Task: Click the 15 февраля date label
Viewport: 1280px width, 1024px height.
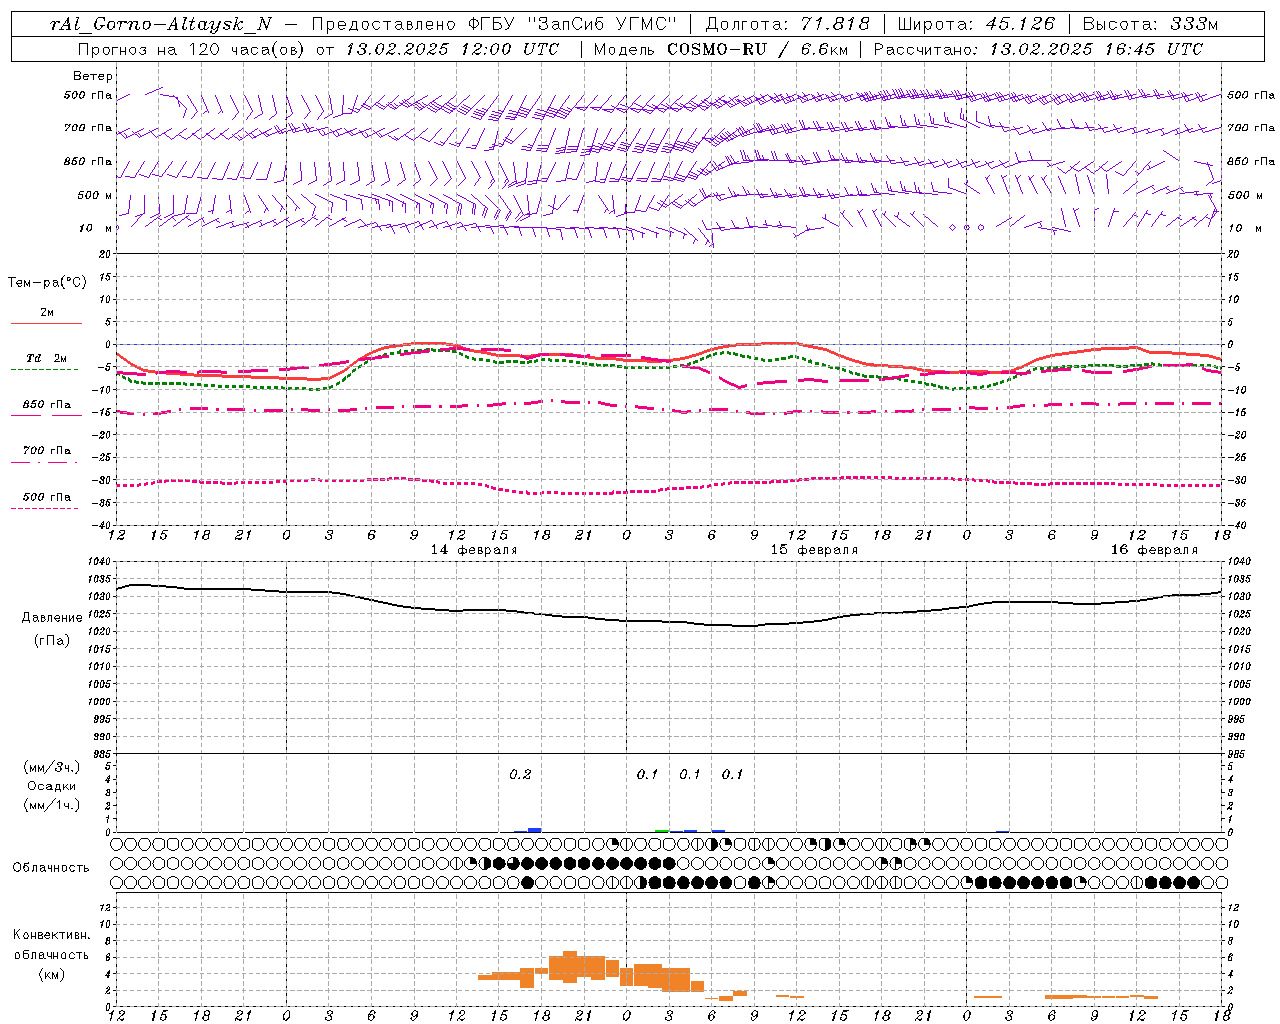Action: pos(814,550)
